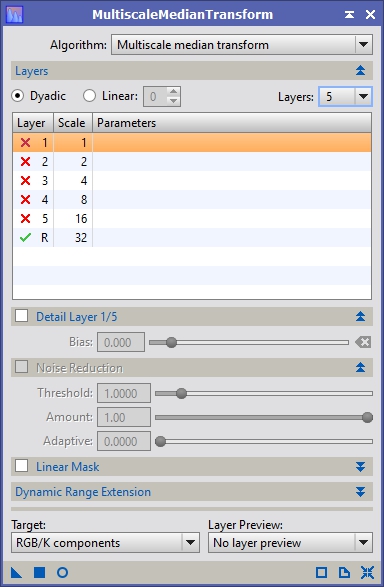The height and width of the screenshot is (587, 384).
Task: Select the Dyadic scaling option
Action: (18, 96)
